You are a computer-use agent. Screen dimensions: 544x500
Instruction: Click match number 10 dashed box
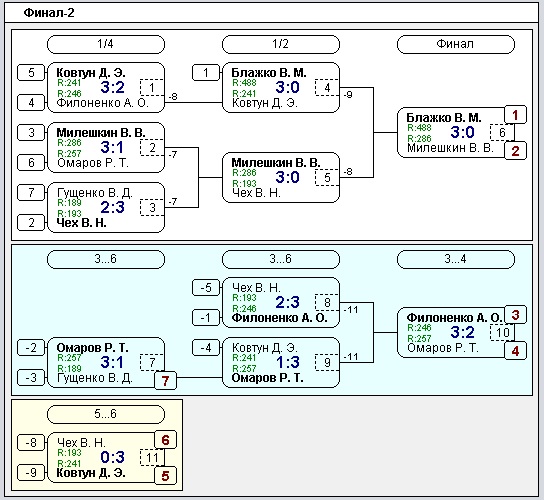pos(502,332)
